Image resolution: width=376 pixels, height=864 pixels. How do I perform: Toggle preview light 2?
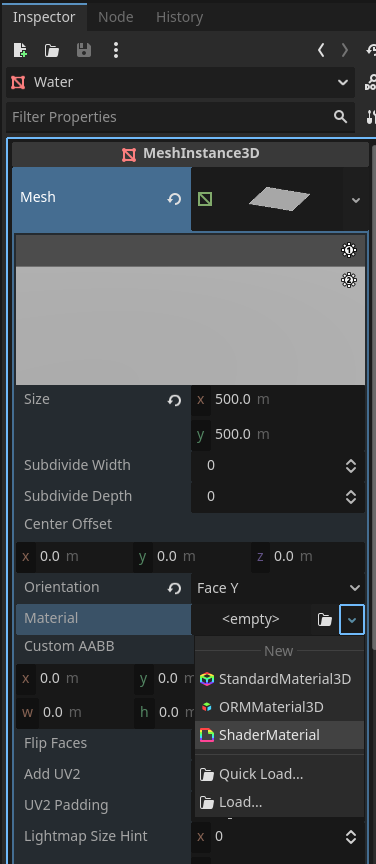(x=348, y=280)
